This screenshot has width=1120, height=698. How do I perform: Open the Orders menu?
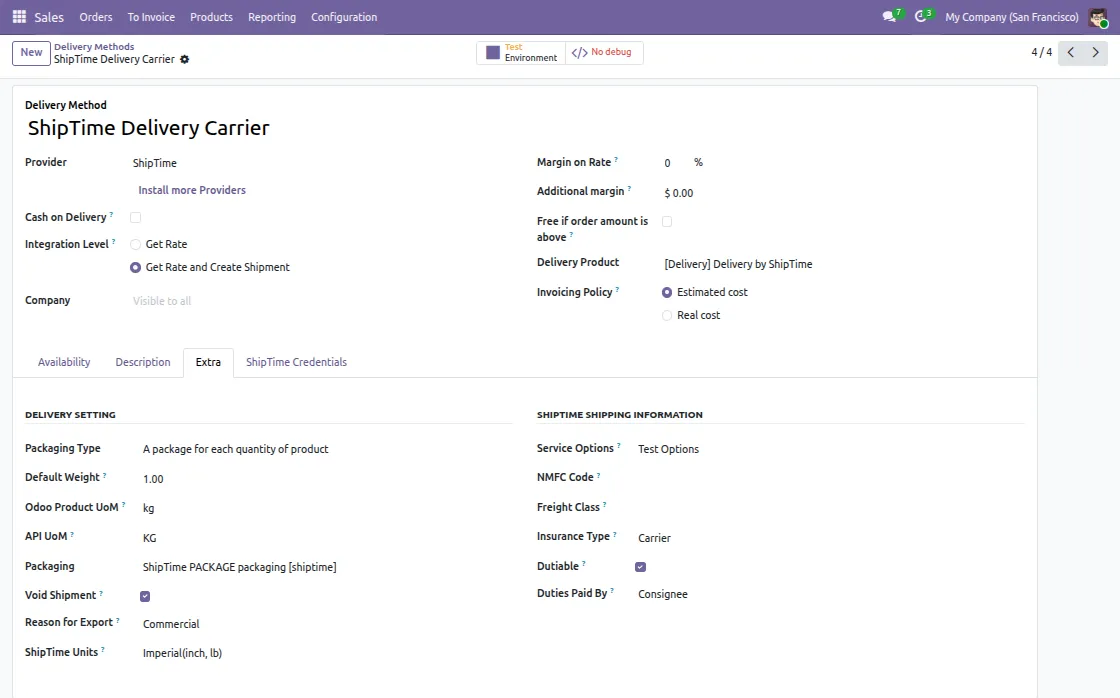96,17
